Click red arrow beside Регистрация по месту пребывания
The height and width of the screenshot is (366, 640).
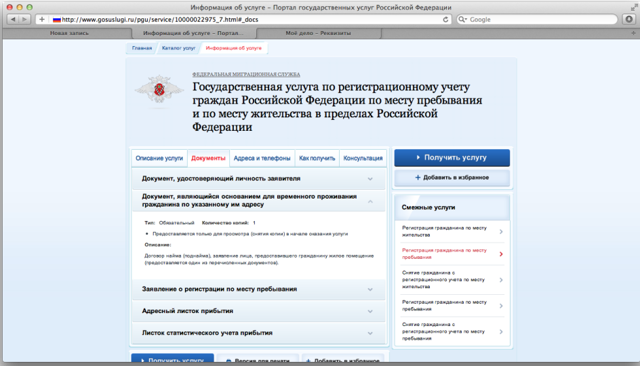(x=501, y=254)
